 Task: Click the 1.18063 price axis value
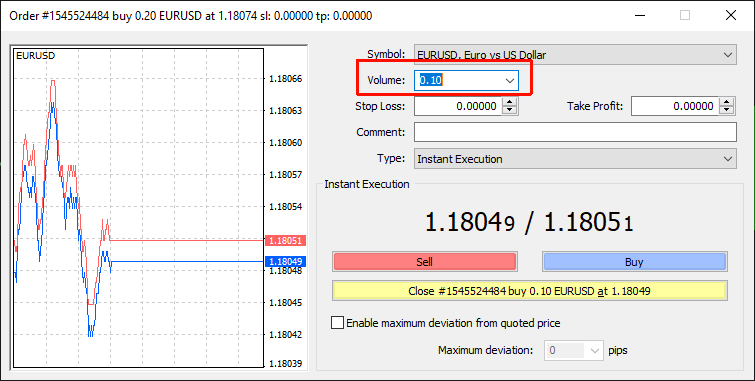tap(286, 111)
